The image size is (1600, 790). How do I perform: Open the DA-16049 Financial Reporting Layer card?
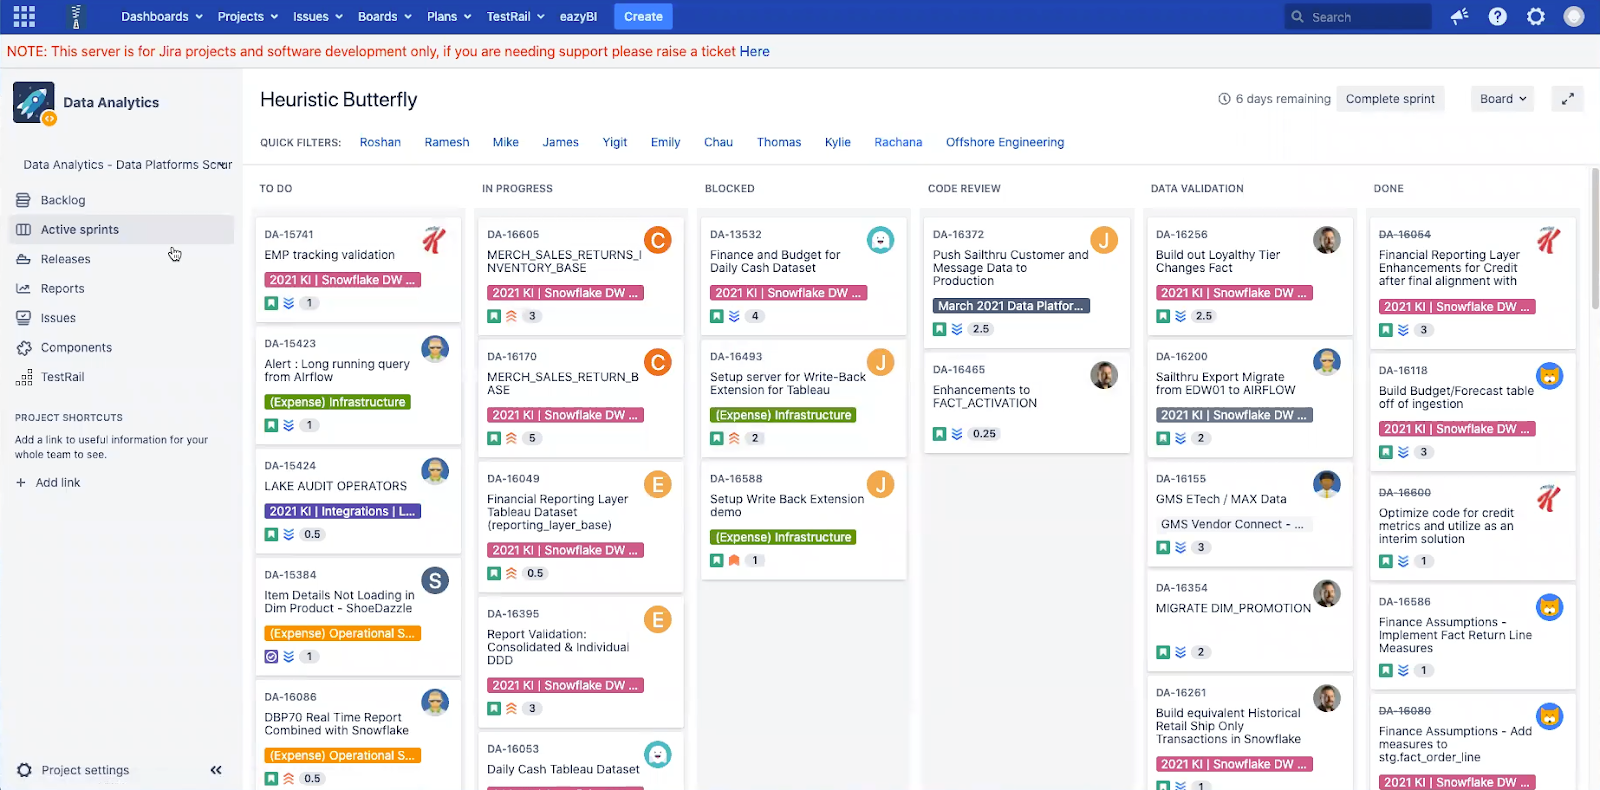pos(581,525)
